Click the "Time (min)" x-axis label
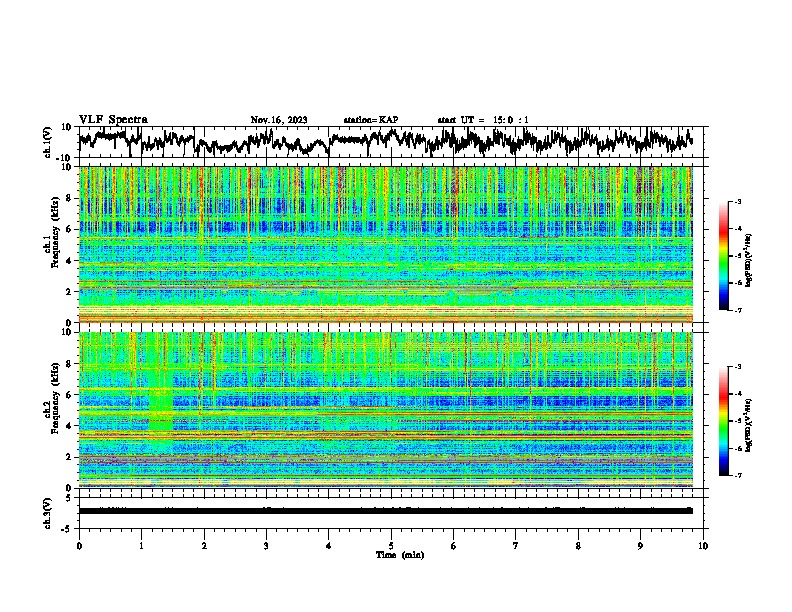 tap(400, 555)
